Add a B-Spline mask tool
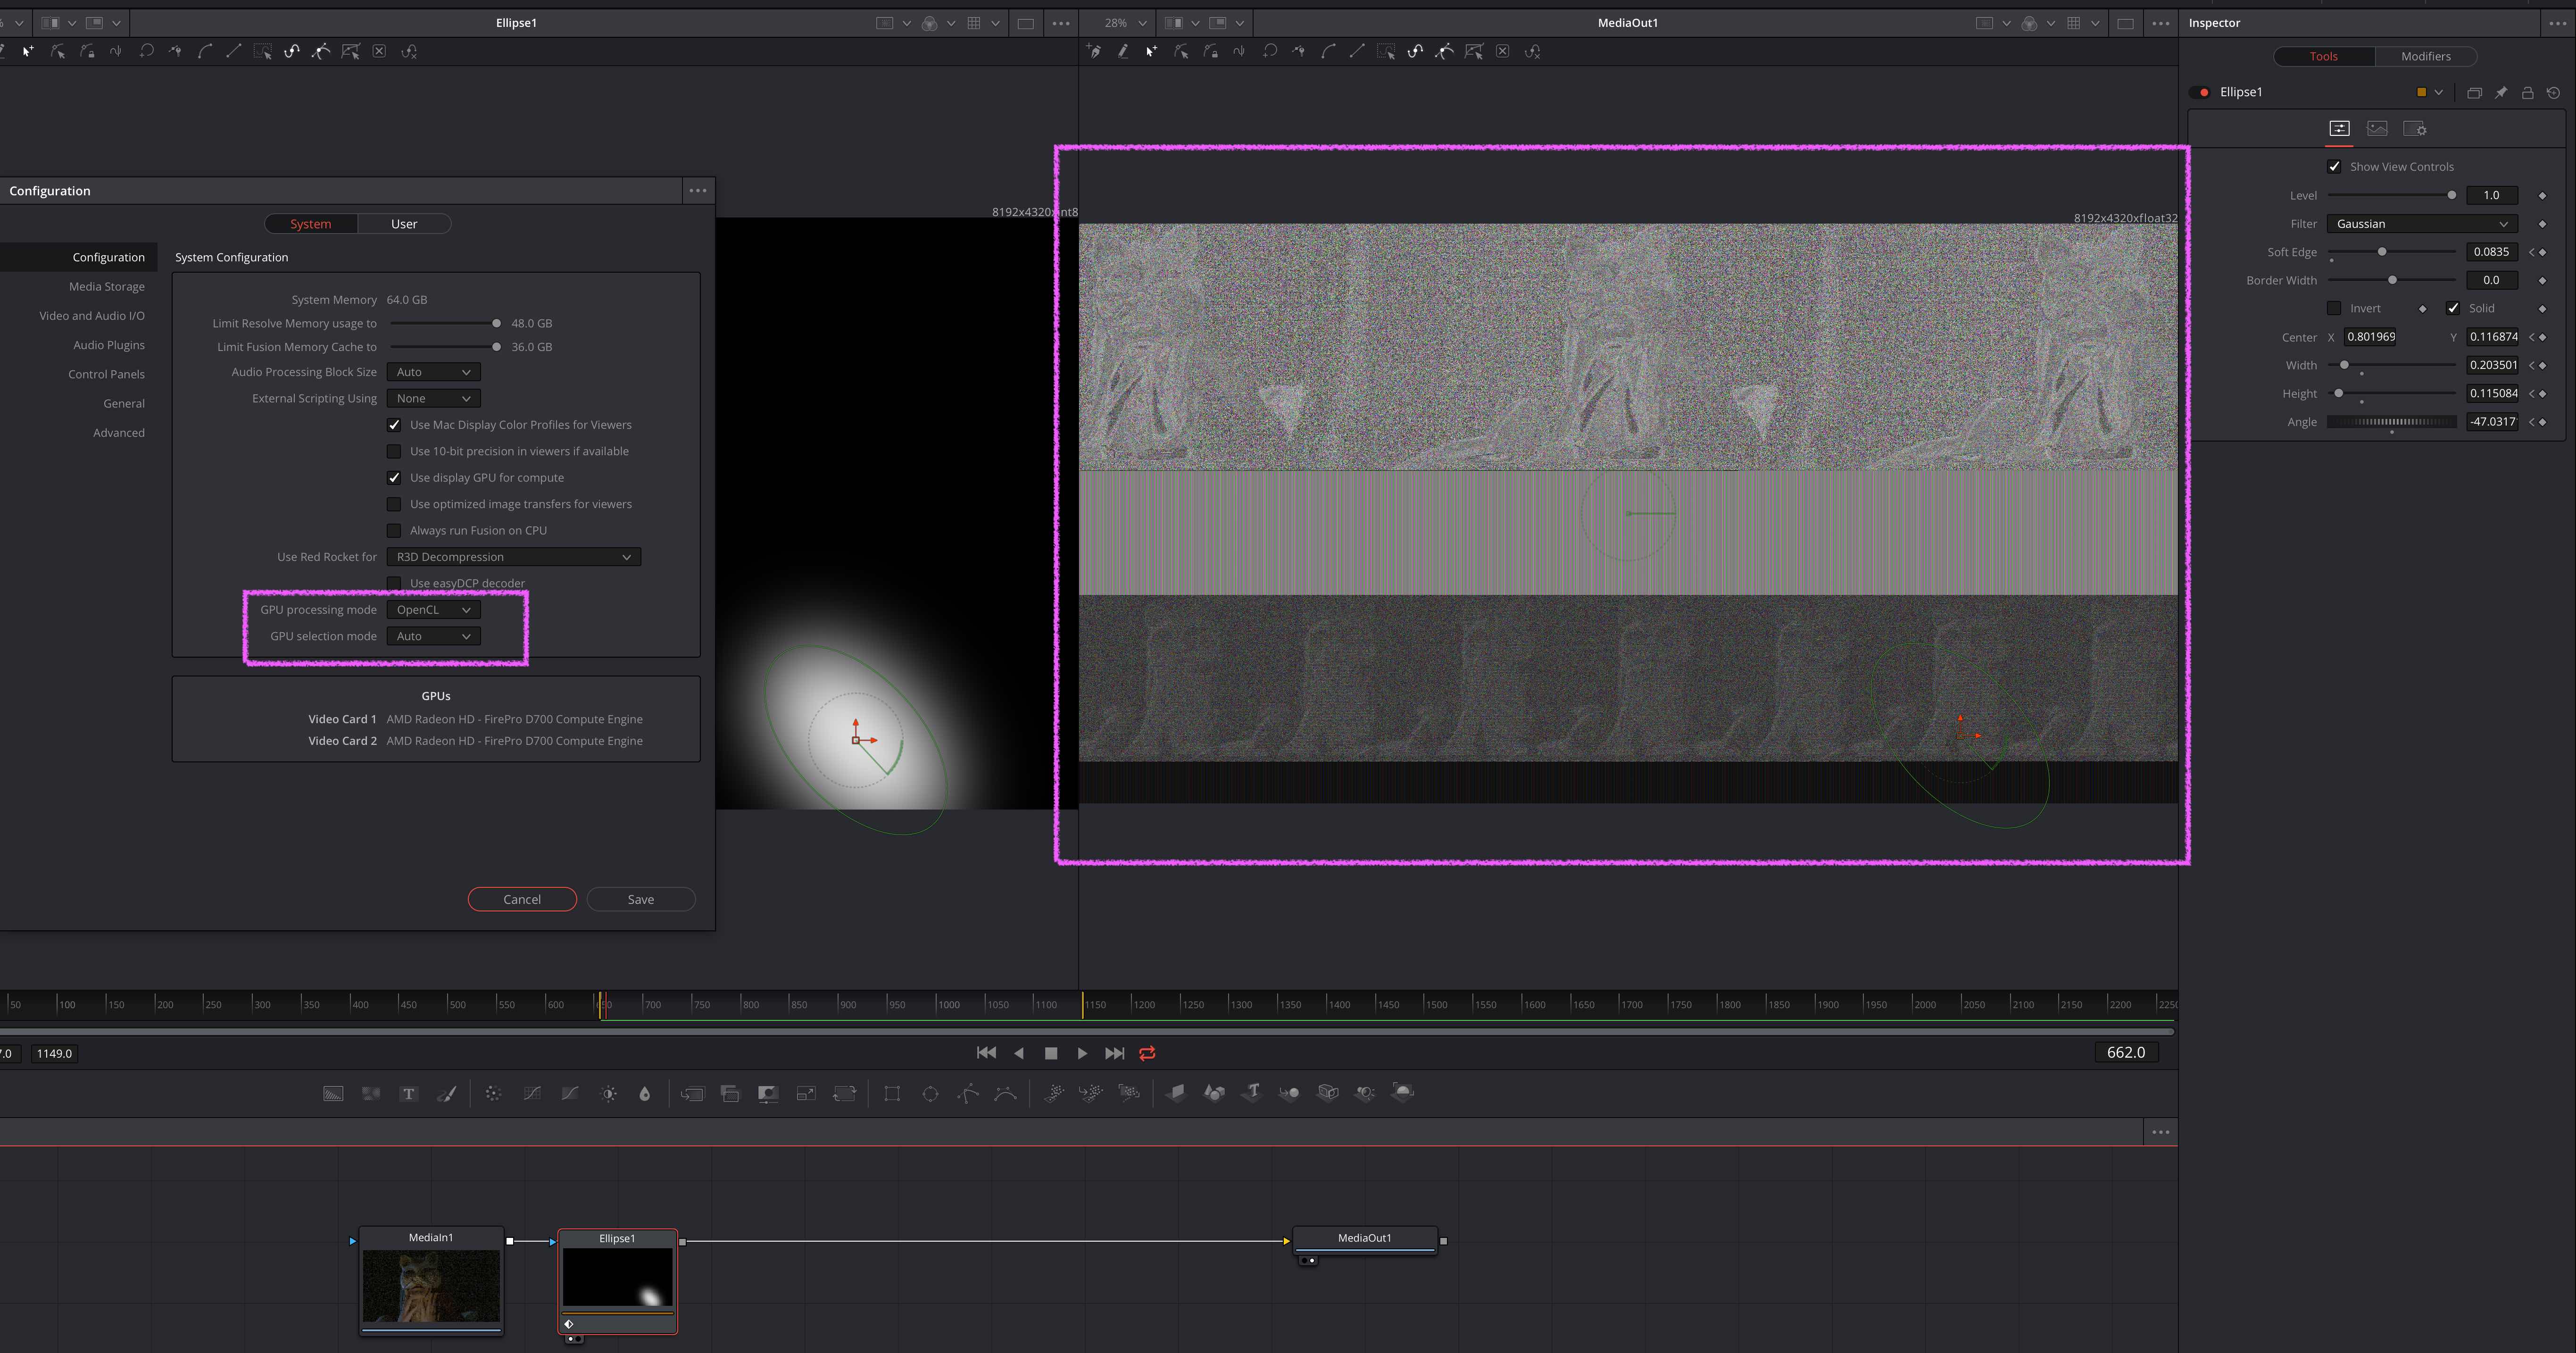The image size is (2576, 1353). pyautogui.click(x=1006, y=1093)
